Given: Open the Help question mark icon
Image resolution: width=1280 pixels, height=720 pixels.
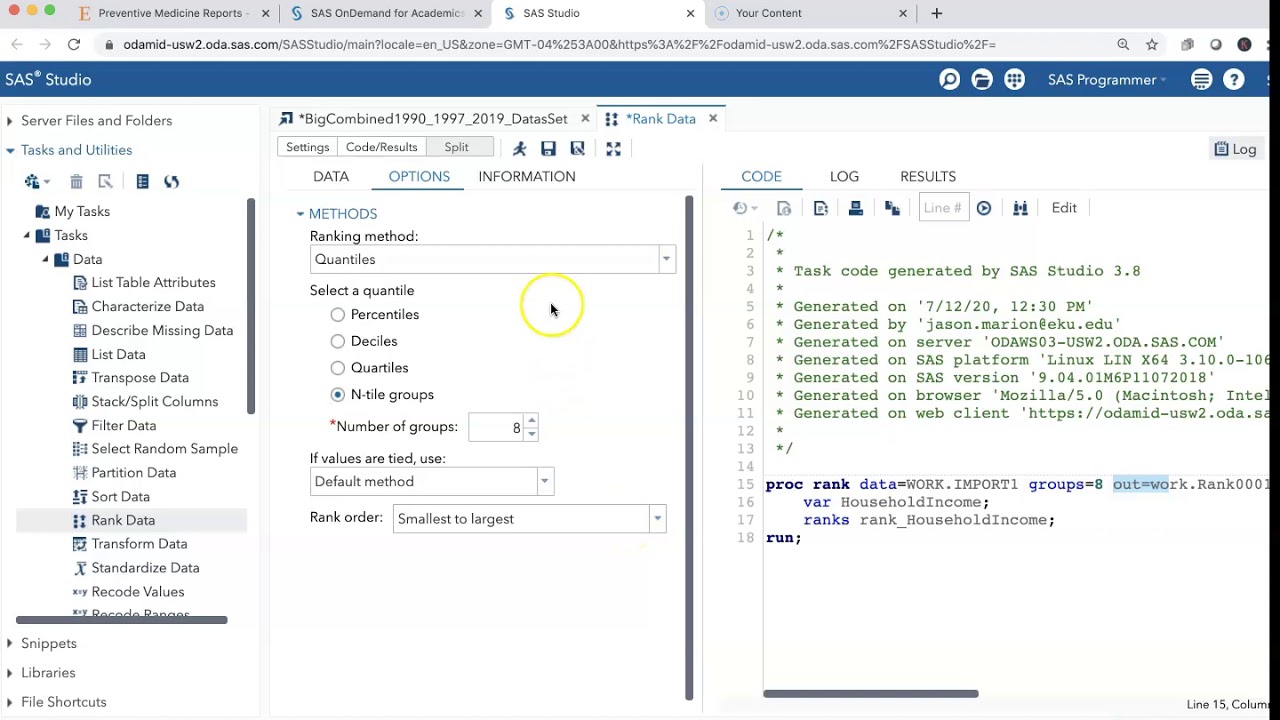Looking at the screenshot, I should coord(1234,80).
